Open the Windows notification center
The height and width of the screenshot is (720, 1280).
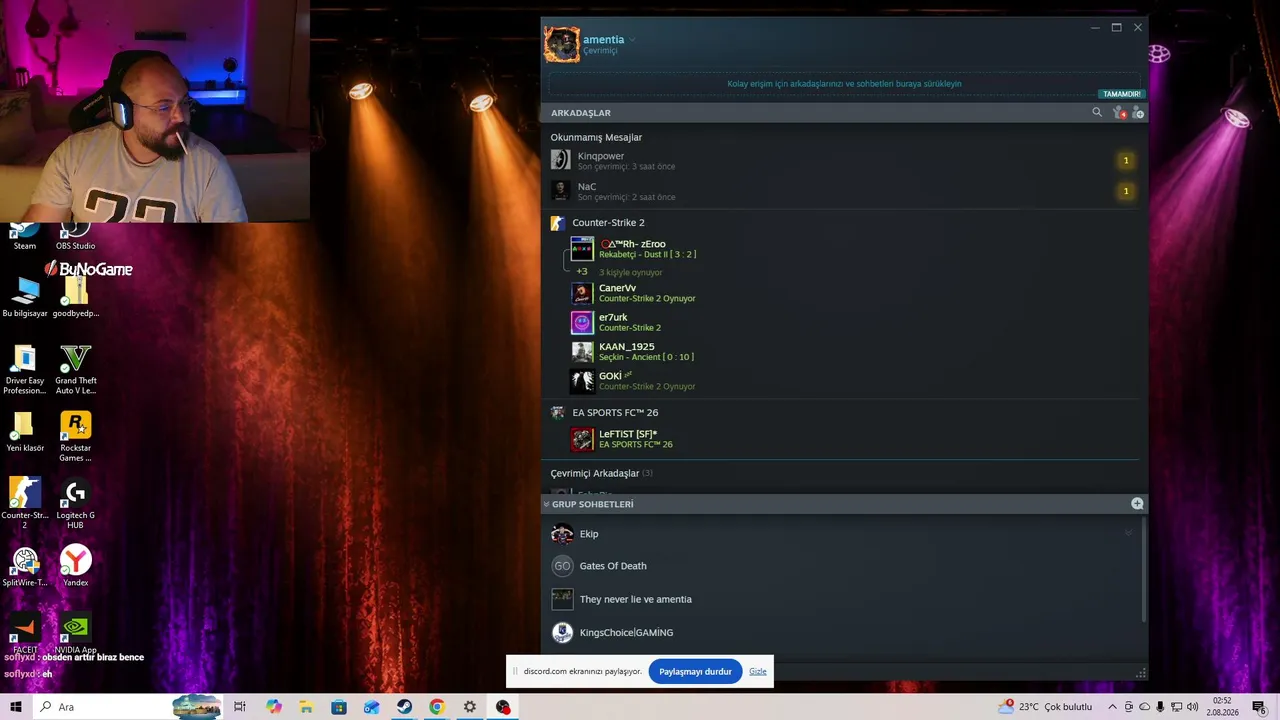(x=1259, y=707)
